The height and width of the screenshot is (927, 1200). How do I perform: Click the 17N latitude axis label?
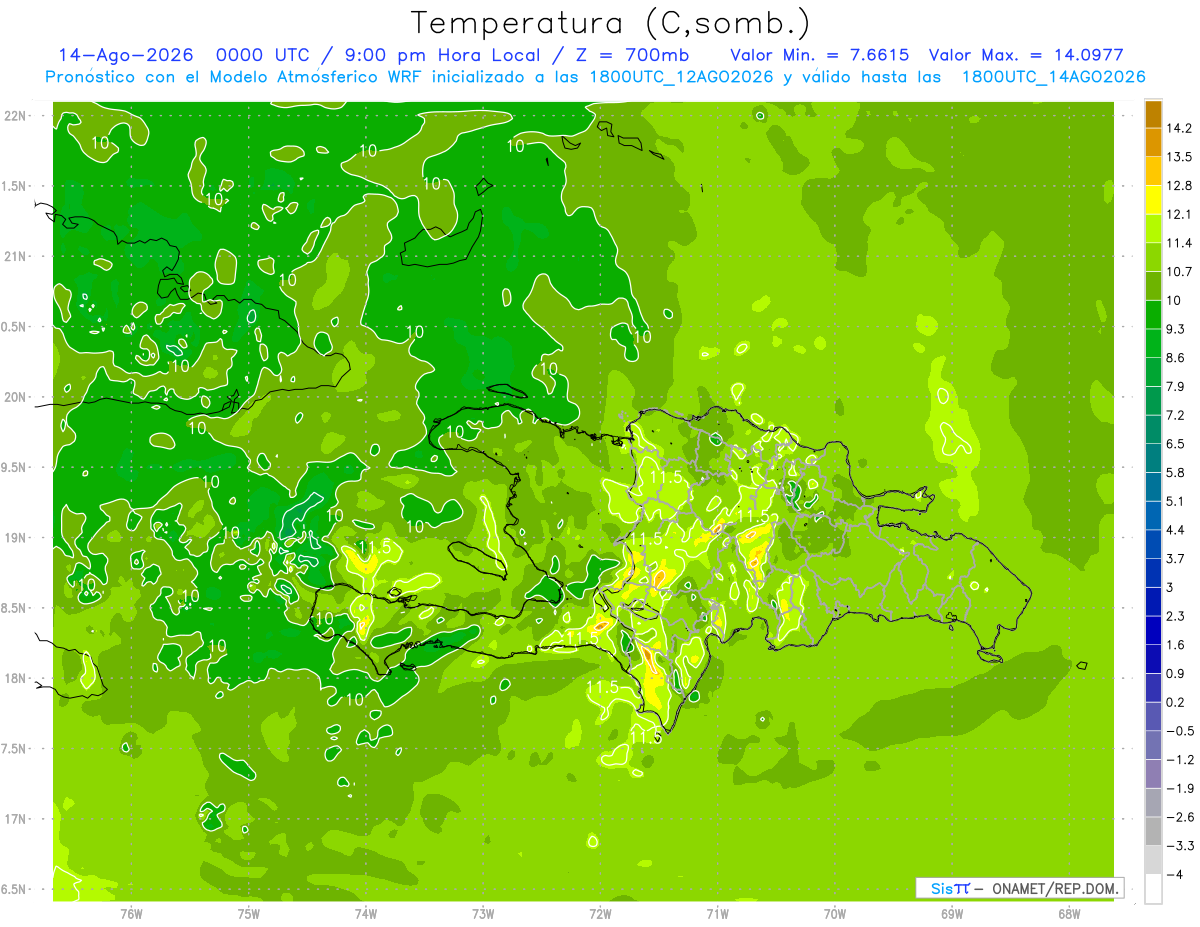click(15, 819)
